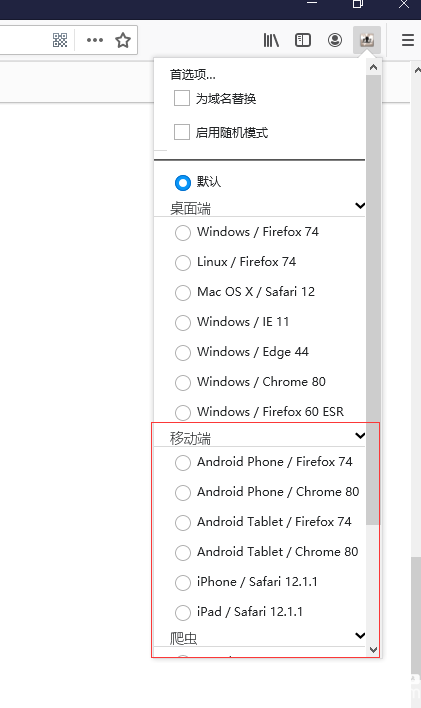Expand the 爬虫 section chevron
The image size is (421, 708).
tap(360, 636)
